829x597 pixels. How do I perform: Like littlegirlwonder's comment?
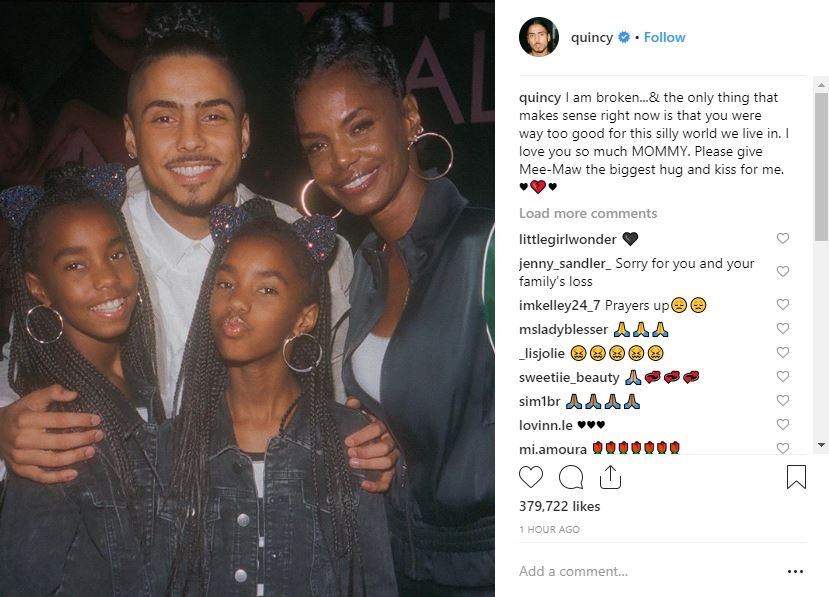[x=782, y=238]
